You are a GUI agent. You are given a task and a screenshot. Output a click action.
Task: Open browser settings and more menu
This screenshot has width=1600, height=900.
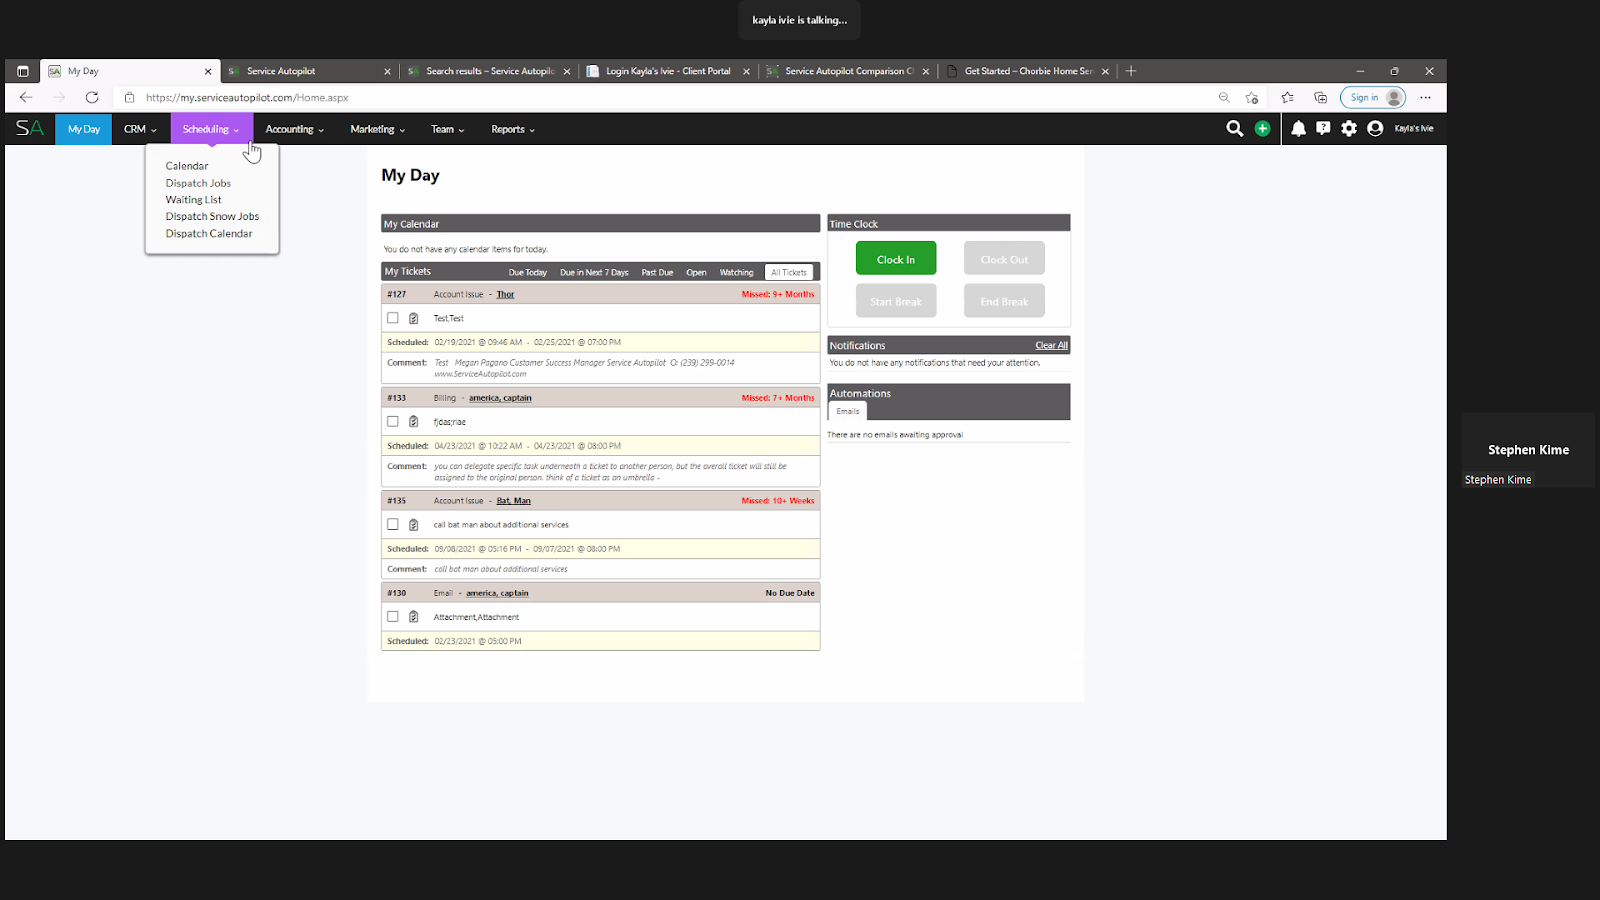point(1425,97)
